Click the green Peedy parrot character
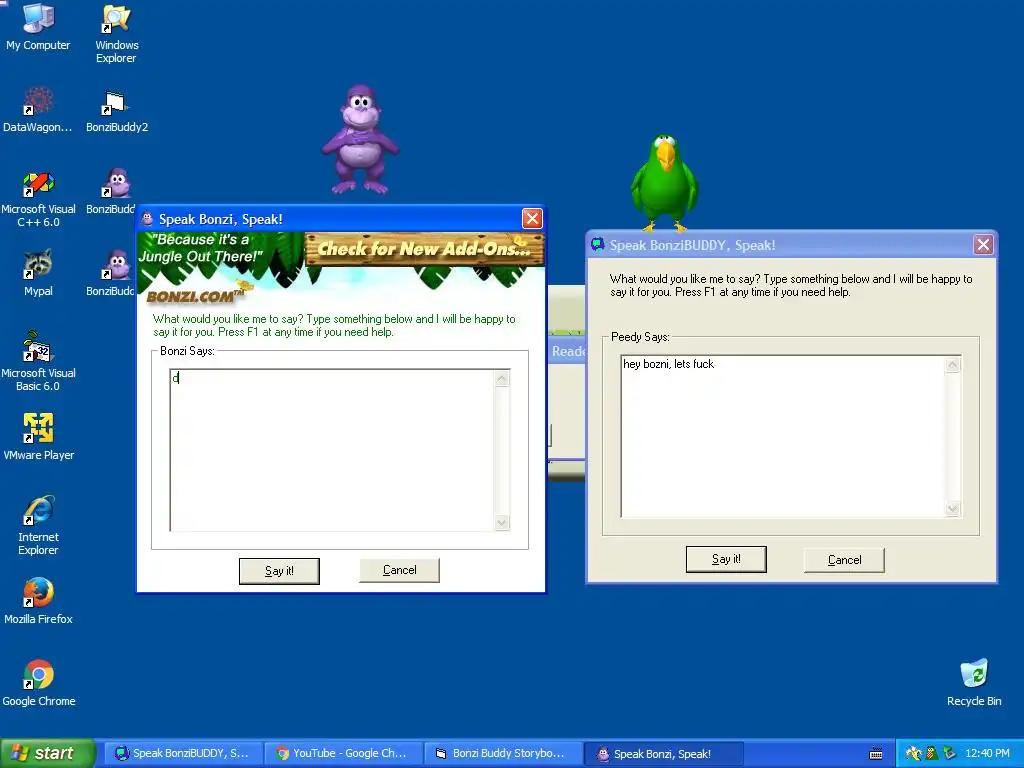The image size is (1024, 768). tap(664, 183)
